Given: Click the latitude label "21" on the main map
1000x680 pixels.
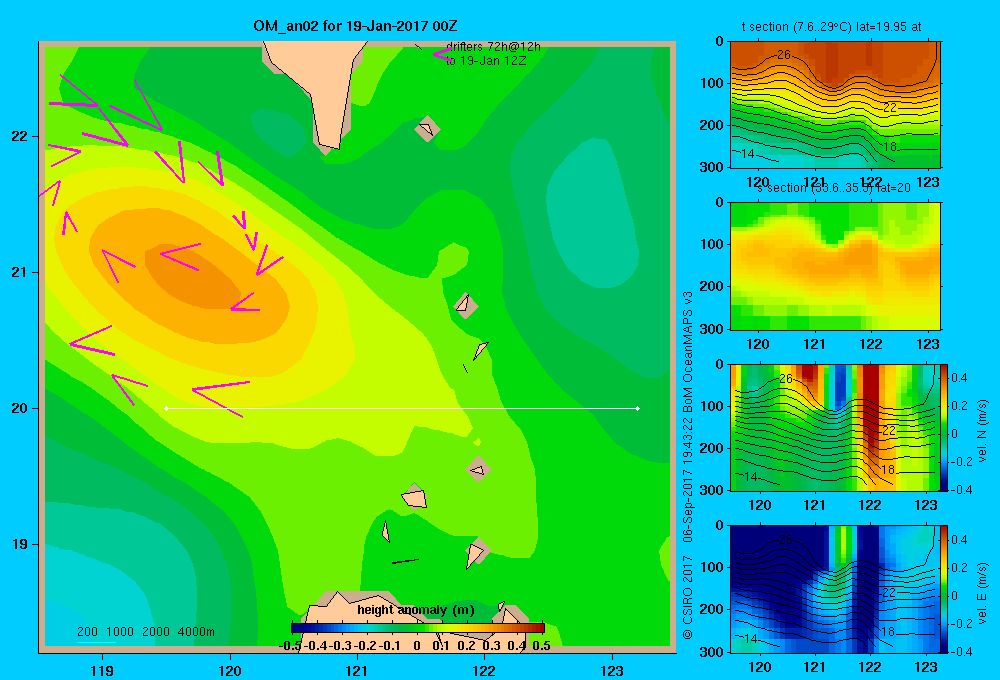Looking at the screenshot, I should tap(20, 272).
